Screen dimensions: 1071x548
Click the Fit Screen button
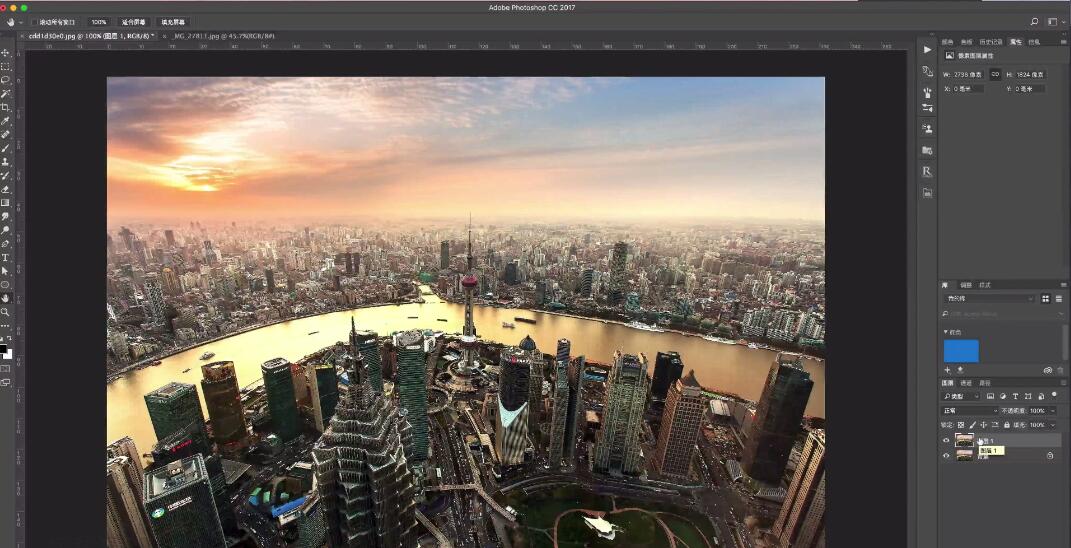pos(134,22)
